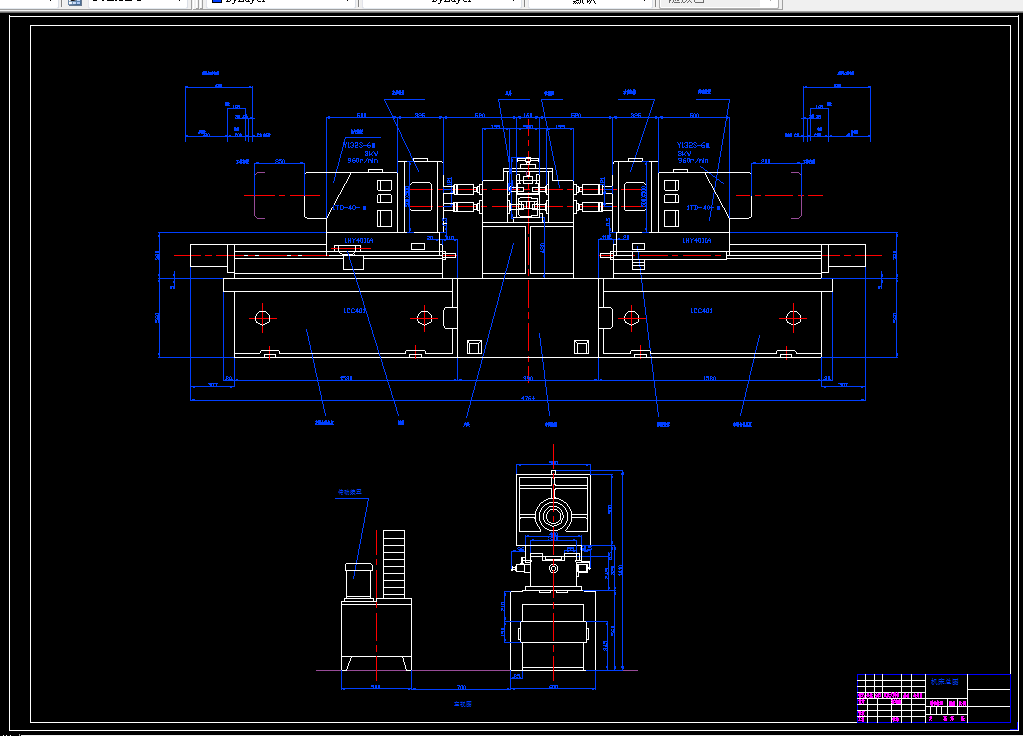
Task: Select the callout label above the hydraulic tank
Action: 349,492
